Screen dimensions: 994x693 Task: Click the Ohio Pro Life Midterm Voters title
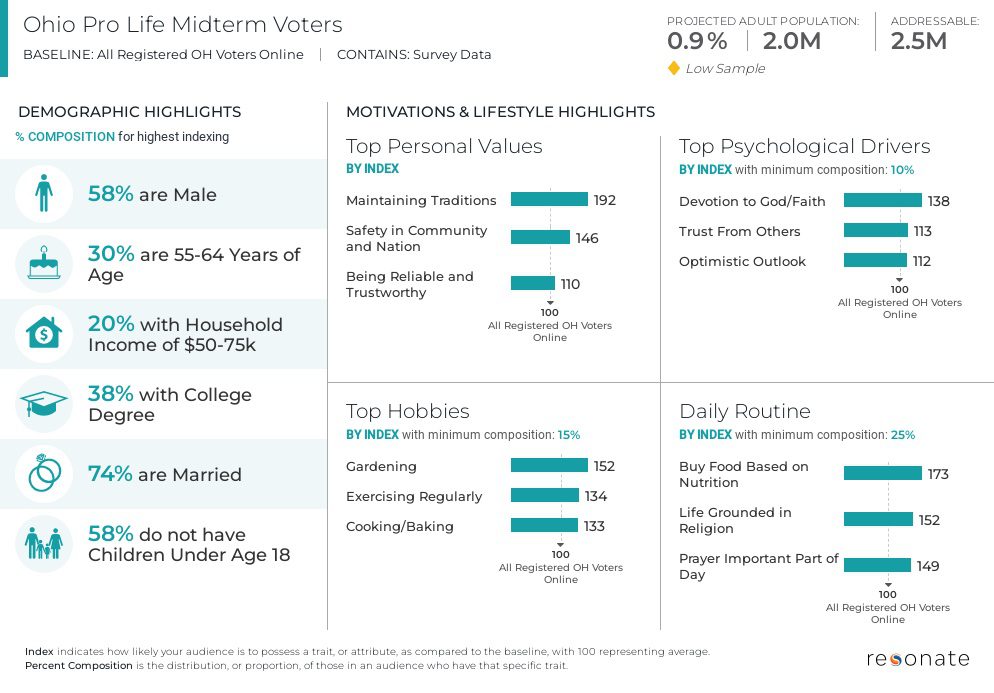[x=182, y=25]
